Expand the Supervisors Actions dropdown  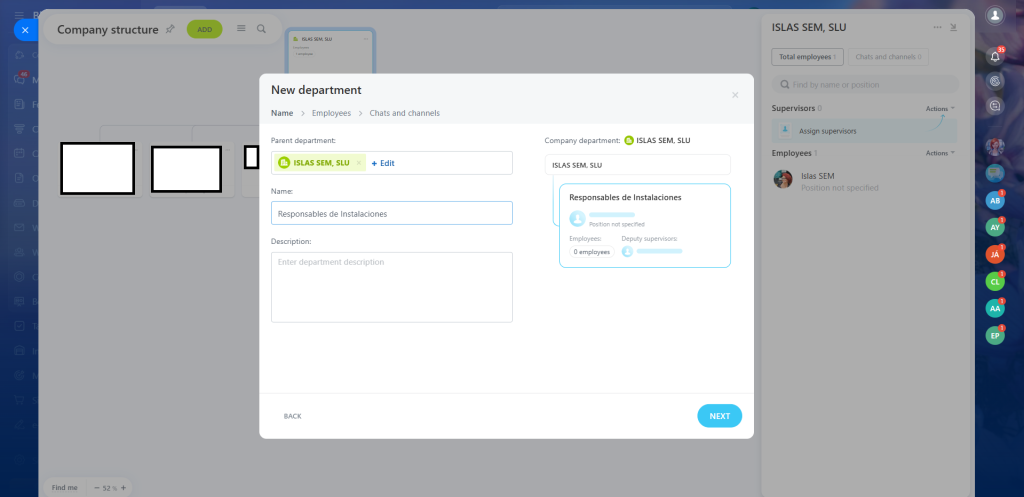[x=940, y=108]
